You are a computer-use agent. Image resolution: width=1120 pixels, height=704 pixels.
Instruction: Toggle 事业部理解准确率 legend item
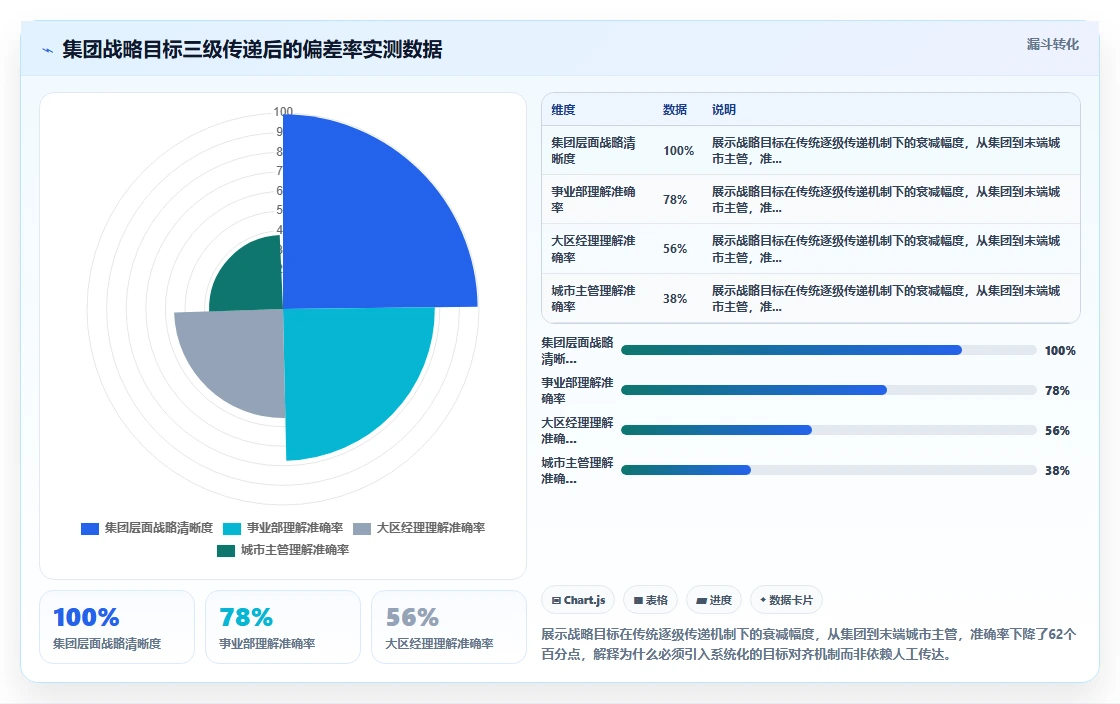click(283, 528)
